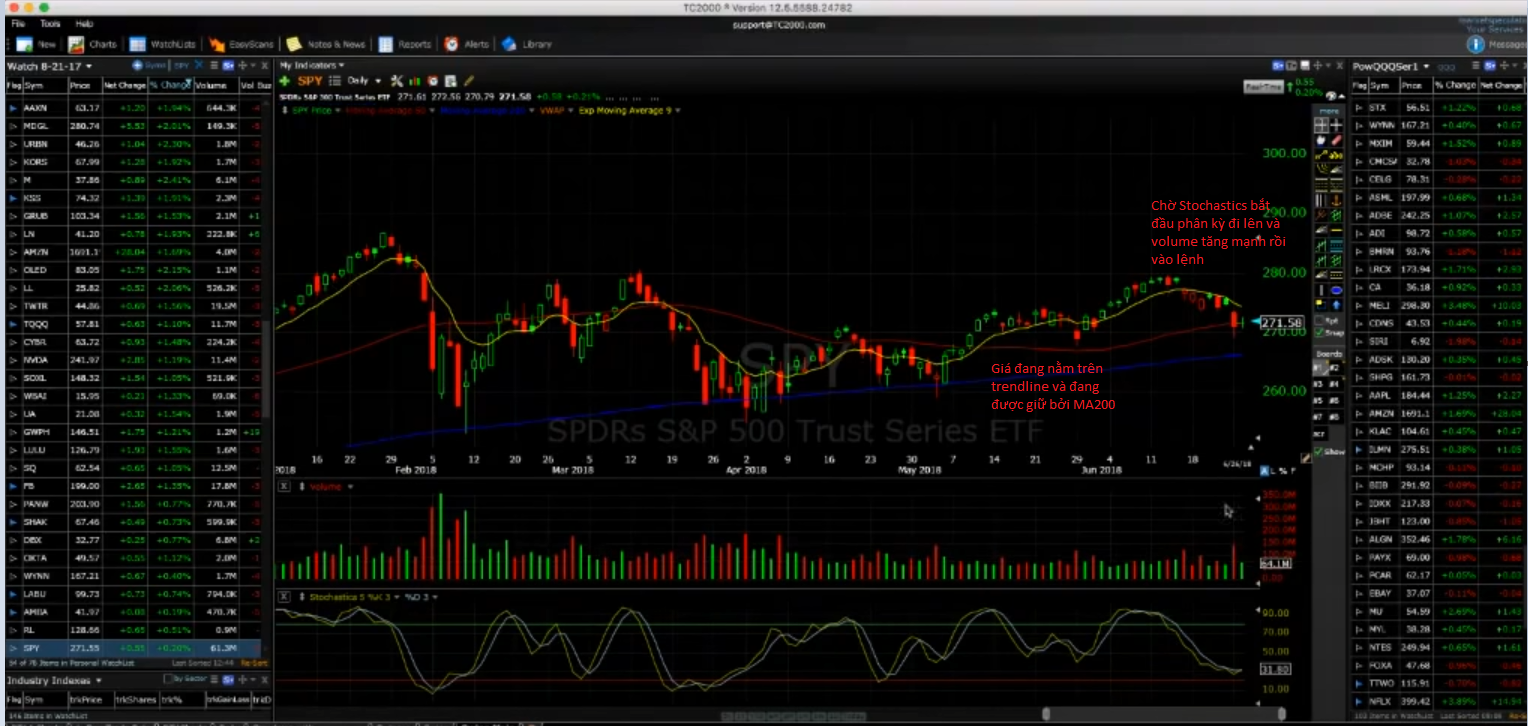
Task: Click the wrench tools icon on chart toolbar
Action: [397, 81]
